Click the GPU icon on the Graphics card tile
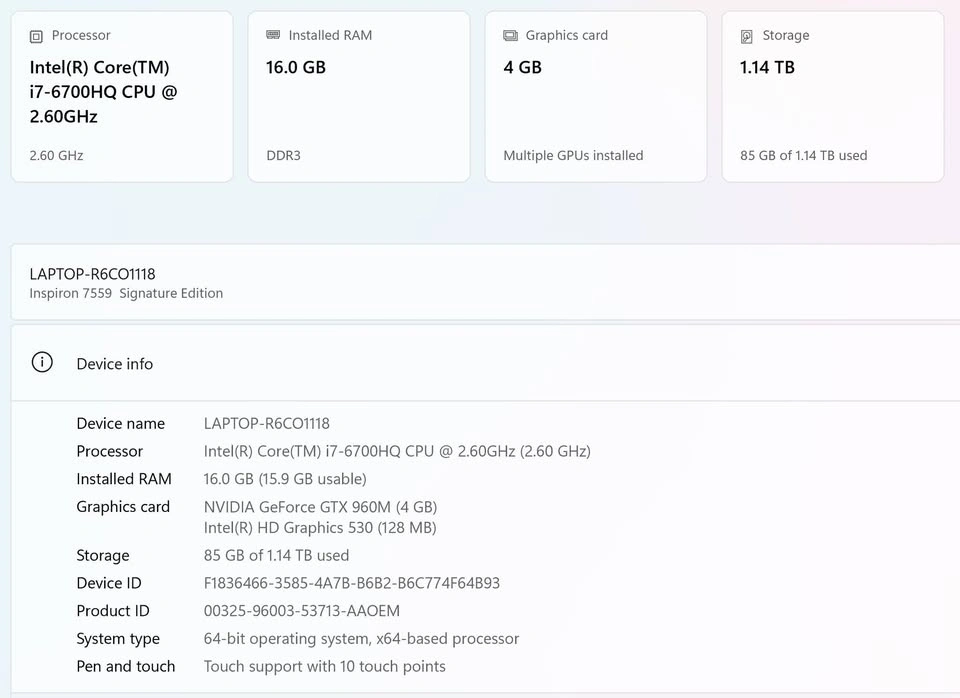Screen dimensions: 960x698 pos(510,36)
